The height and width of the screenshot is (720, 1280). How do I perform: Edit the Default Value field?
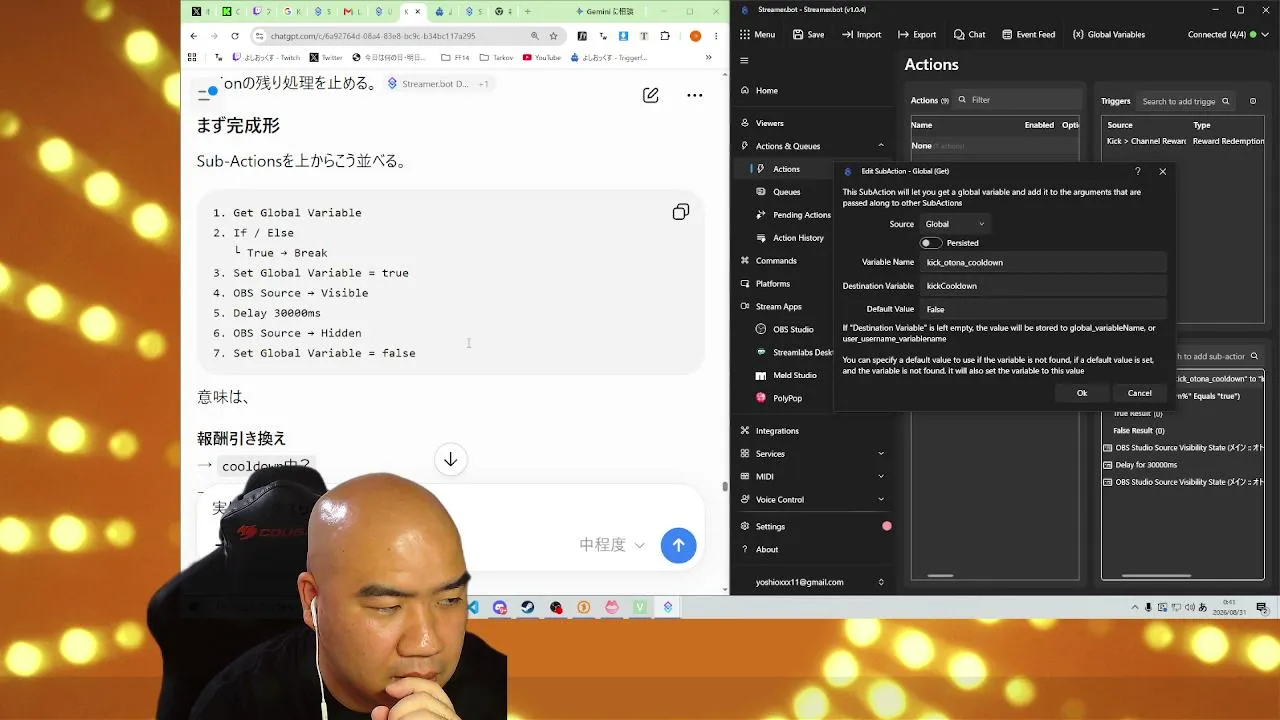point(1044,309)
